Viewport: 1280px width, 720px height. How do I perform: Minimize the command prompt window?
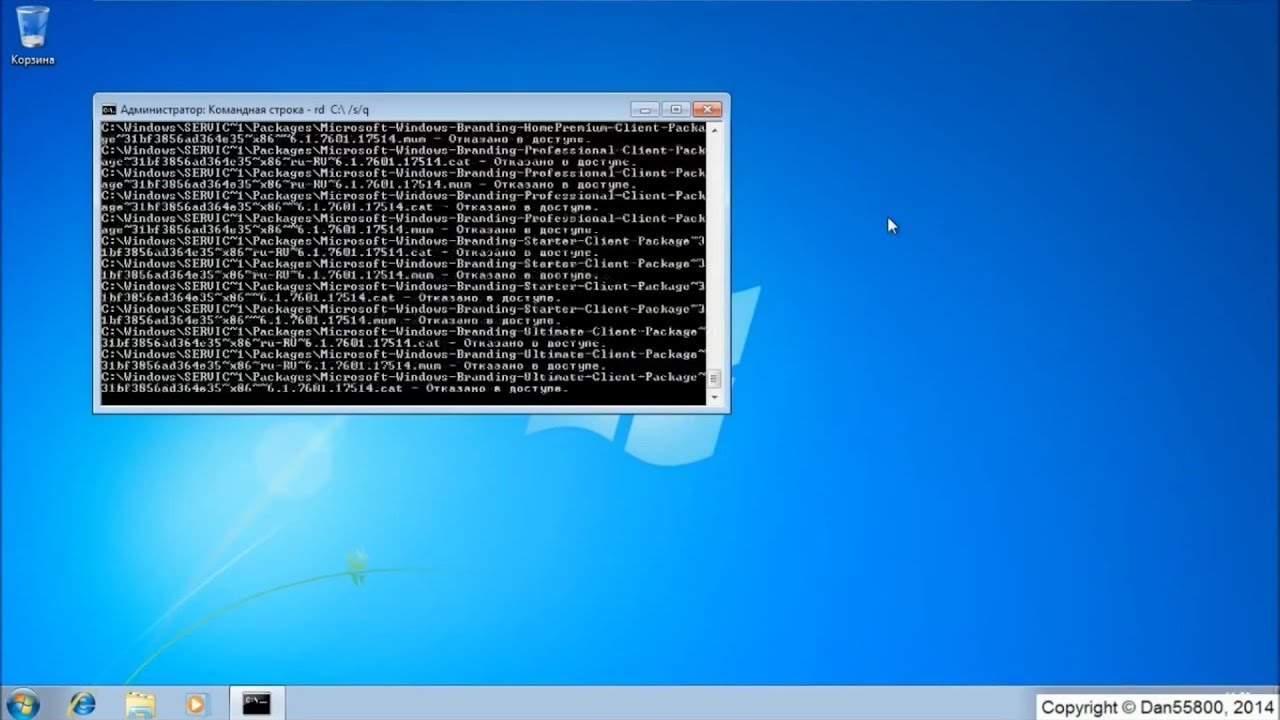[x=645, y=109]
